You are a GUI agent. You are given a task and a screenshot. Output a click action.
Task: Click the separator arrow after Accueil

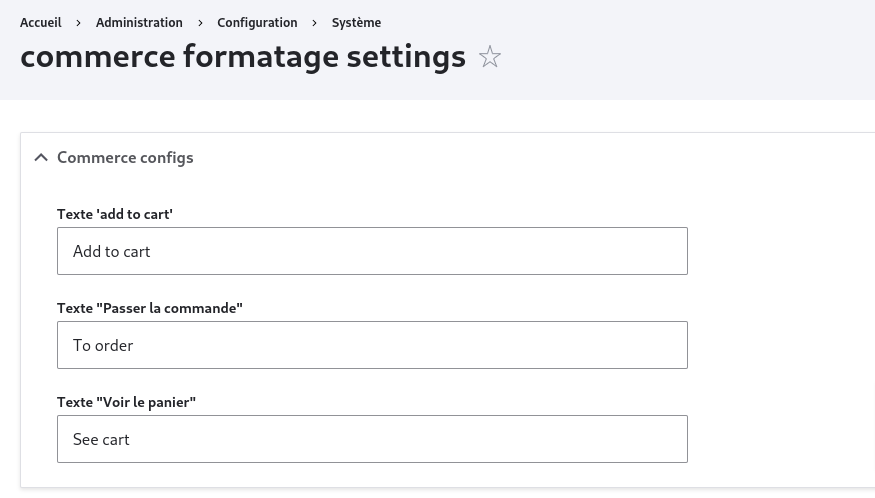(79, 23)
